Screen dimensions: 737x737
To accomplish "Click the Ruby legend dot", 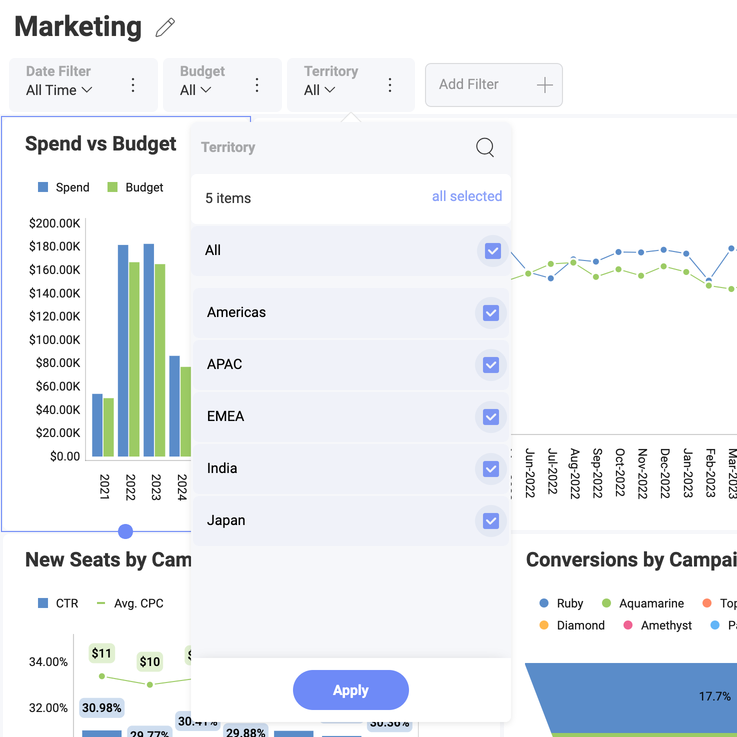I will (544, 603).
